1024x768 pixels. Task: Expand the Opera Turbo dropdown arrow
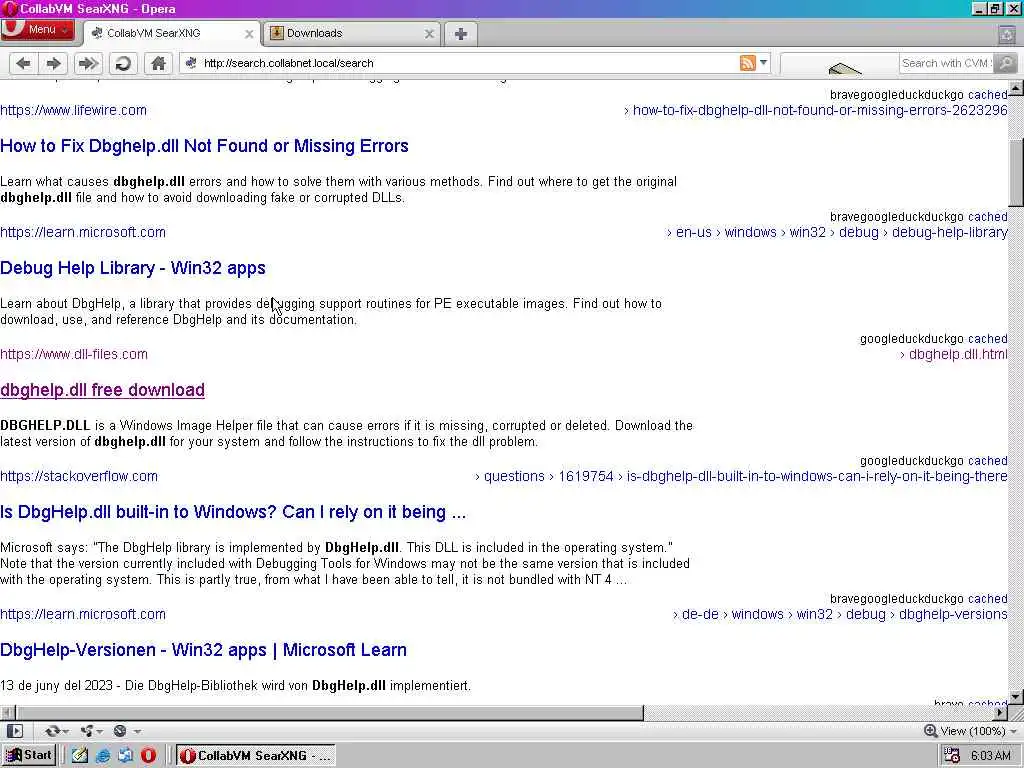[x=137, y=731]
